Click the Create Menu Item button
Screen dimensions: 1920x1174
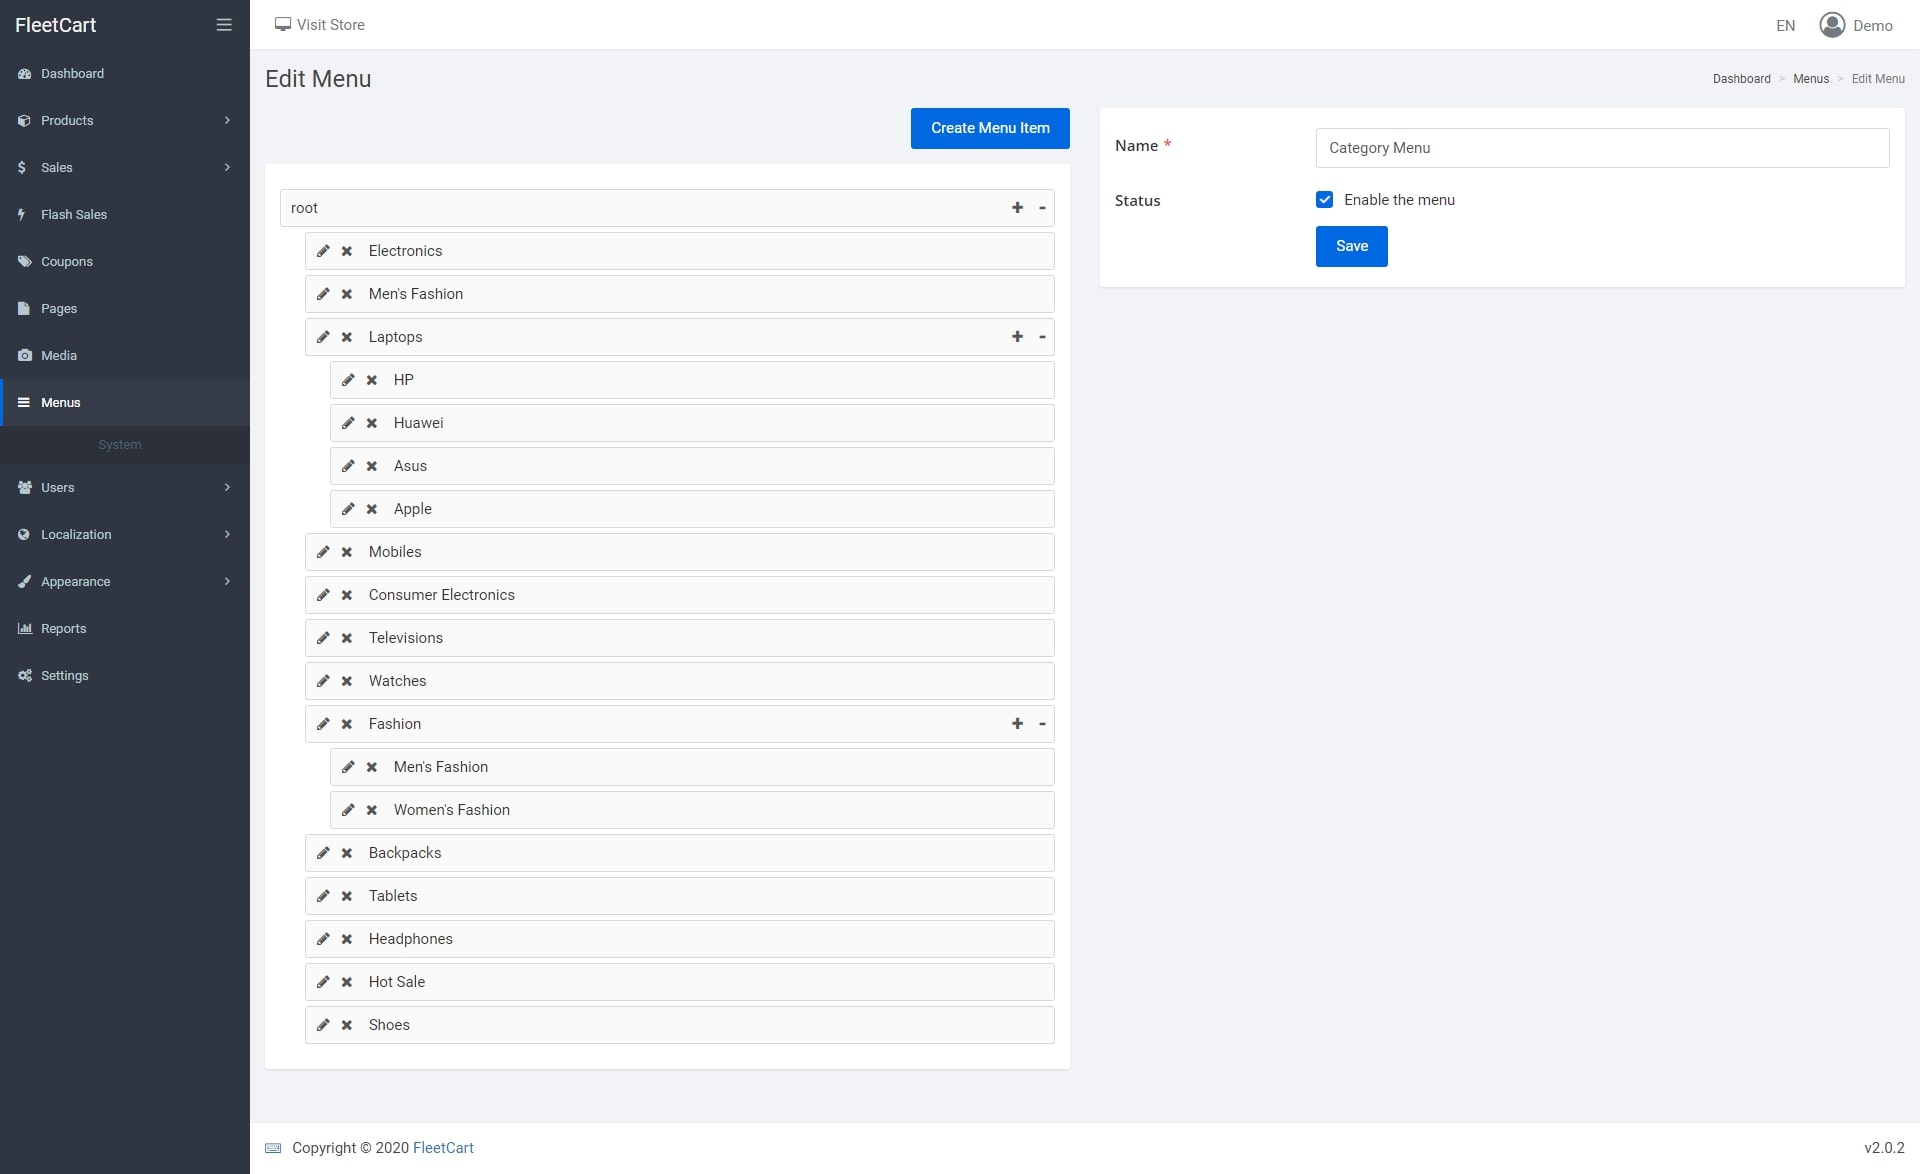click(990, 128)
